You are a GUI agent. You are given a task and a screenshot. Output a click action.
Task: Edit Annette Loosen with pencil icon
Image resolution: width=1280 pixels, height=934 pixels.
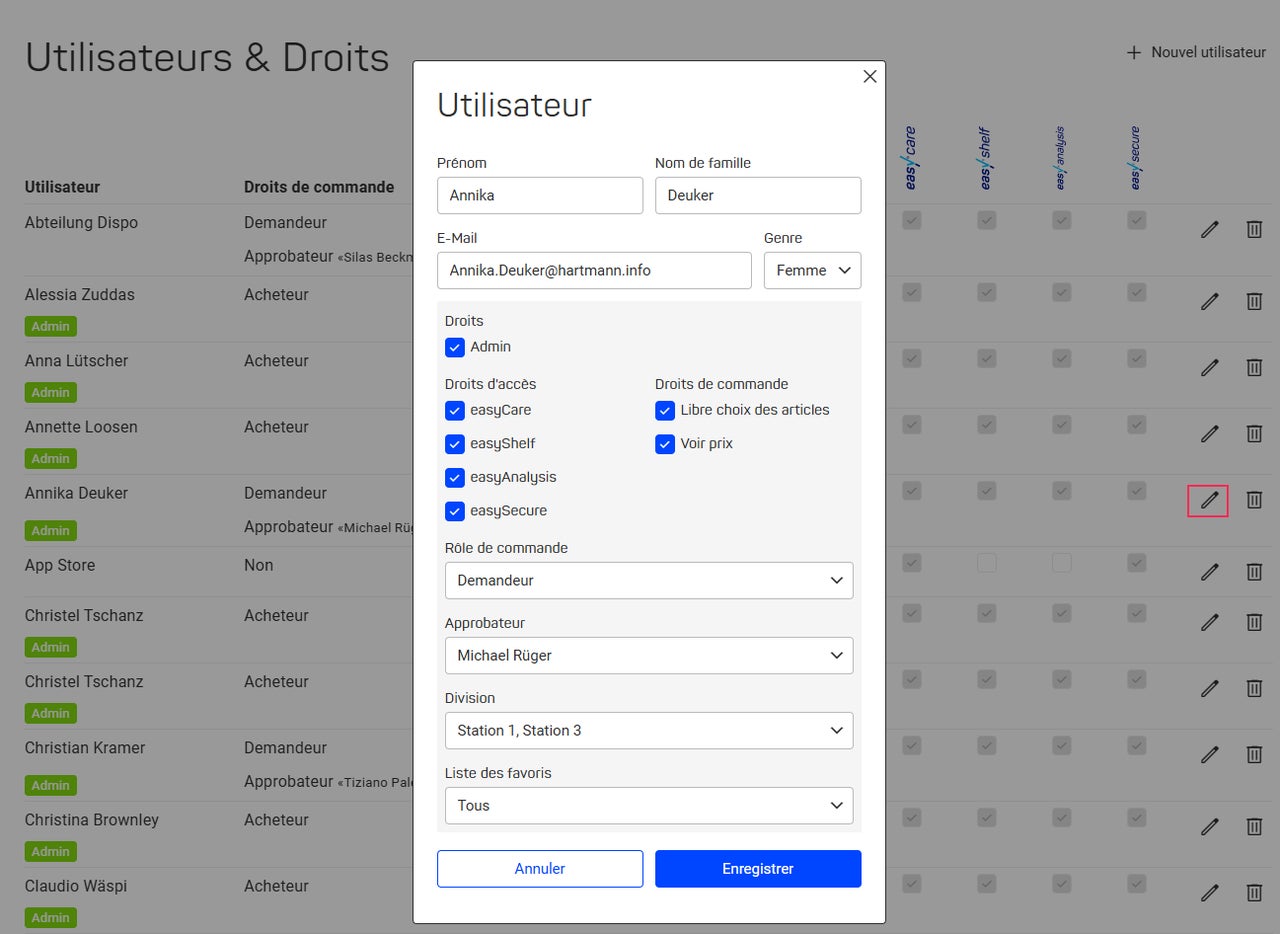point(1210,434)
